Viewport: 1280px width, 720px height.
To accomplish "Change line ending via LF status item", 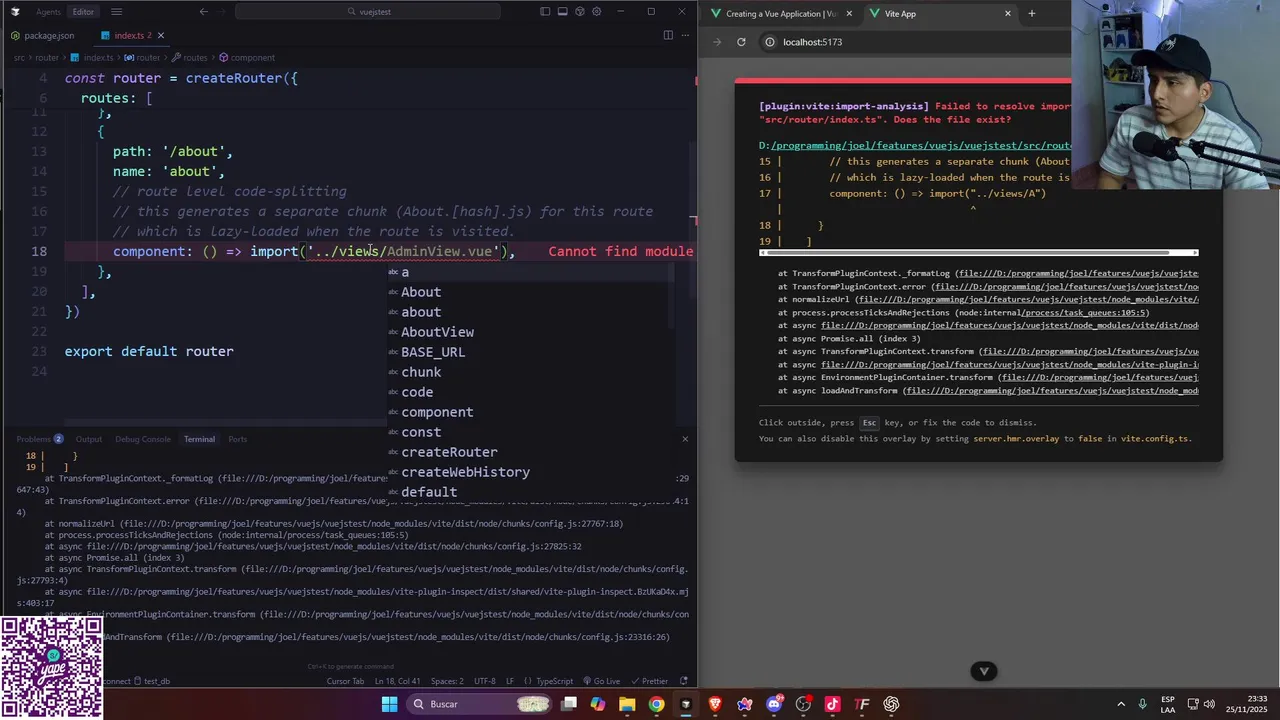I will click(510, 681).
